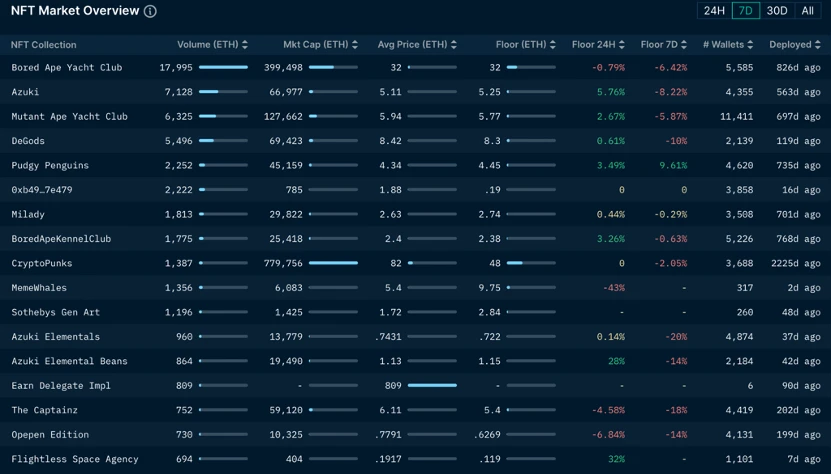
Task: Click the info icon beside NFT Market Overview
Action: pyautogui.click(x=150, y=12)
